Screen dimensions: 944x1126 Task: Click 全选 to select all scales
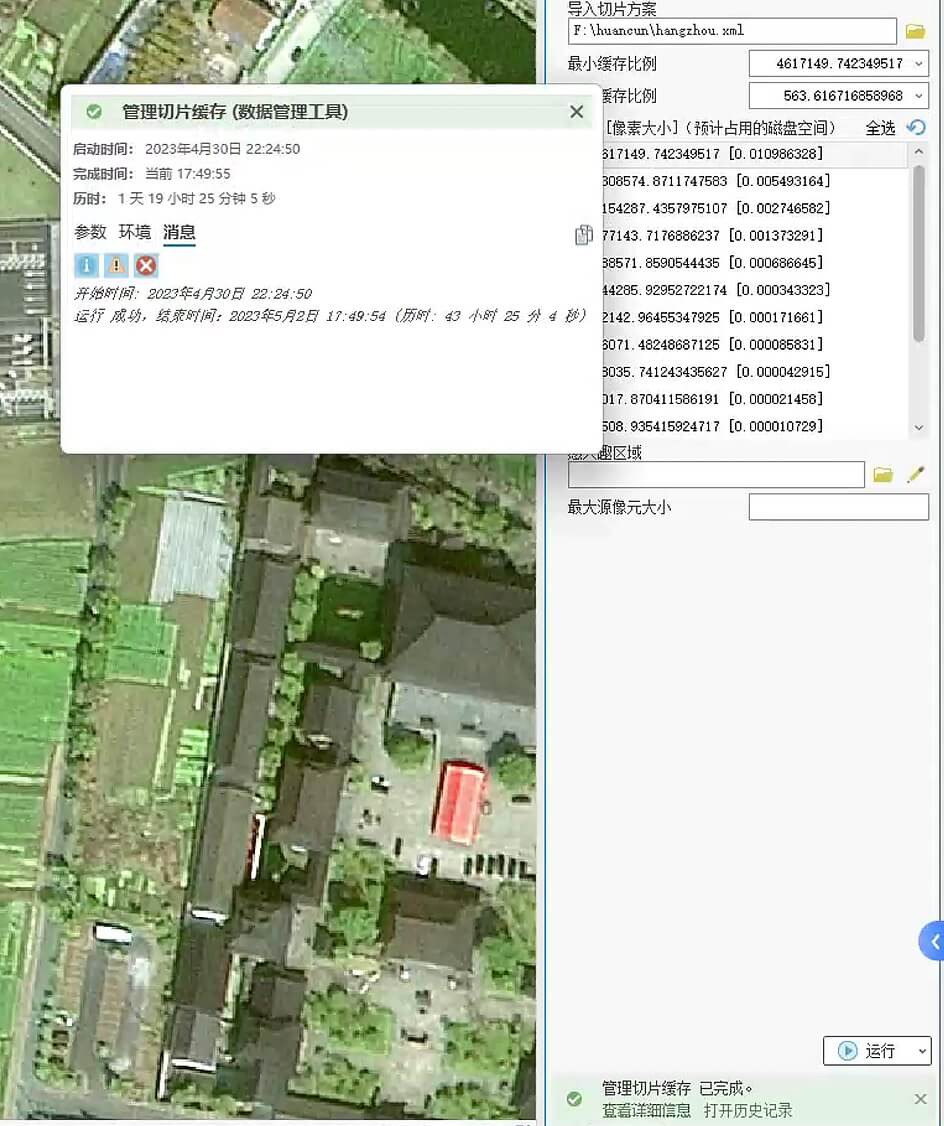[x=880, y=128]
